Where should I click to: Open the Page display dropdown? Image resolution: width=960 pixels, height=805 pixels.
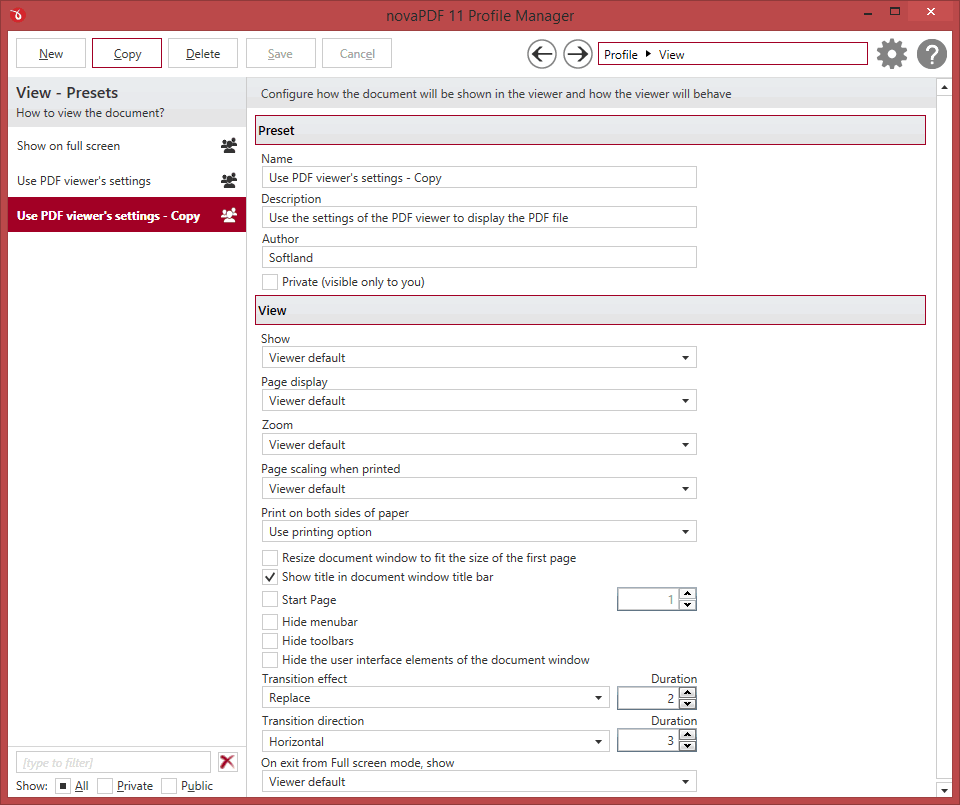(479, 400)
